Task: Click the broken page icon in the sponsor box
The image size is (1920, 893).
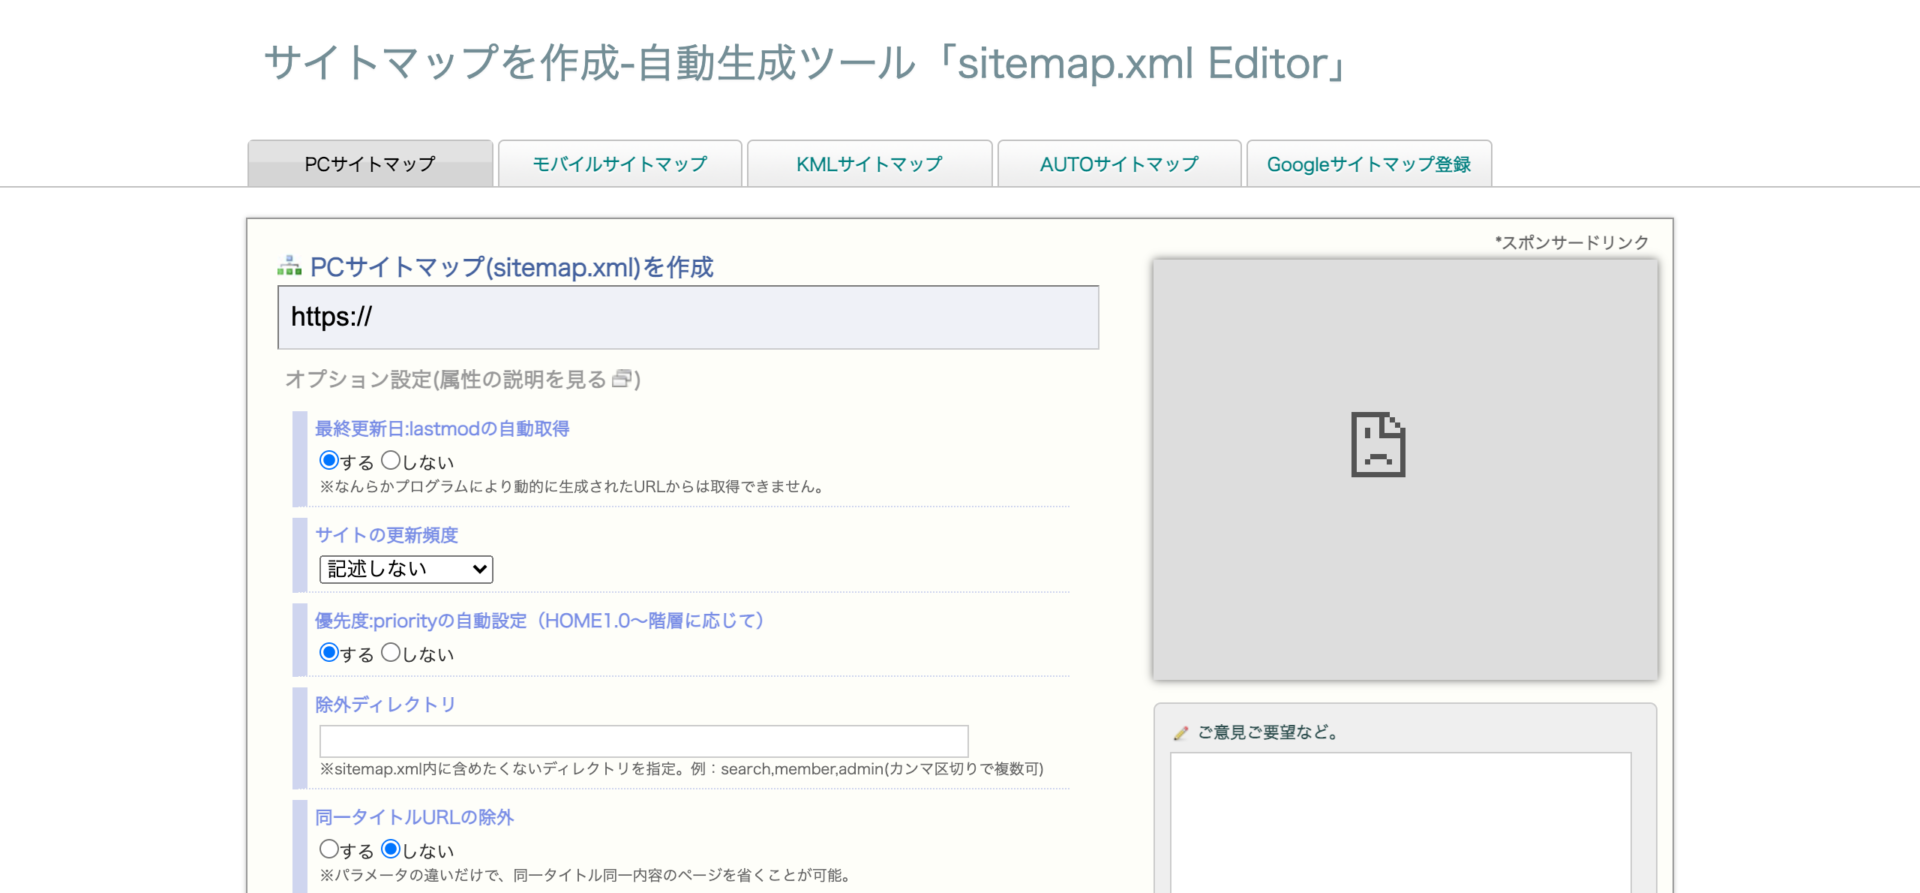Action: [x=1378, y=444]
